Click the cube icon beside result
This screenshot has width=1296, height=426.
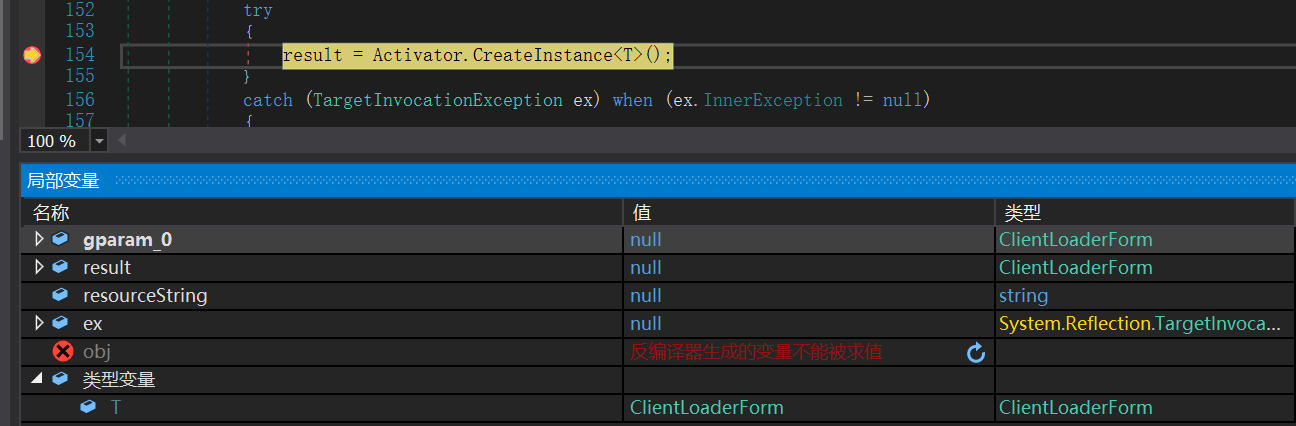(61, 268)
